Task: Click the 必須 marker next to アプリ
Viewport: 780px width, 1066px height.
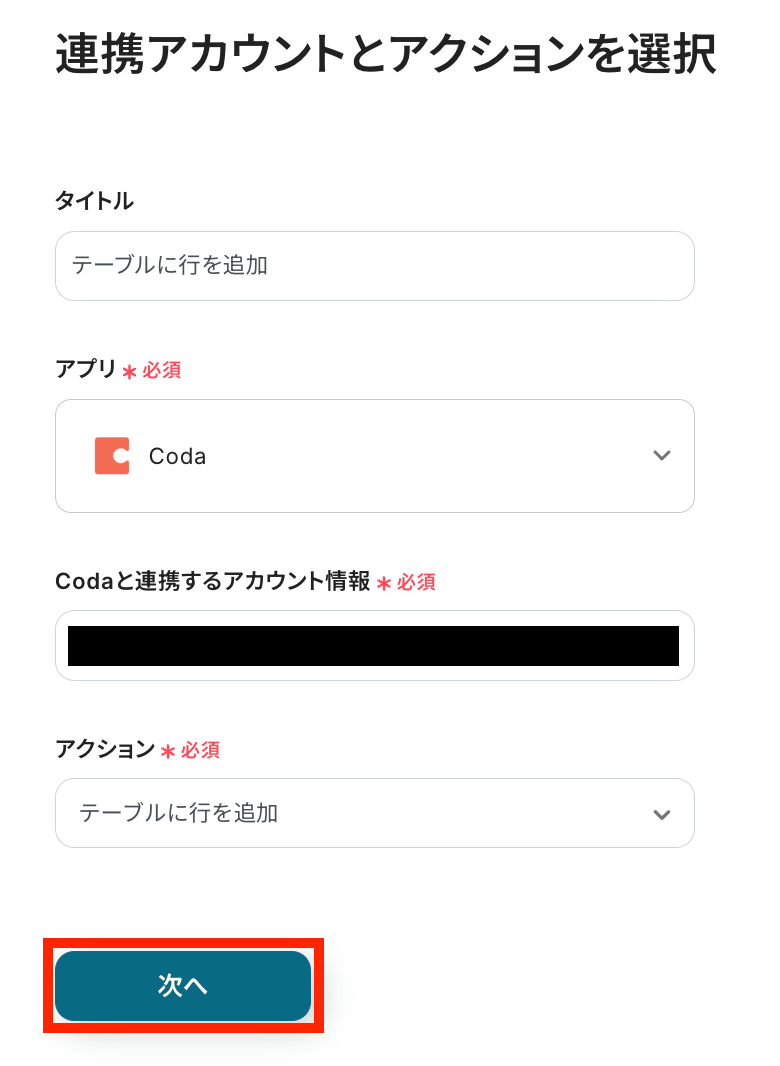Action: [x=162, y=371]
